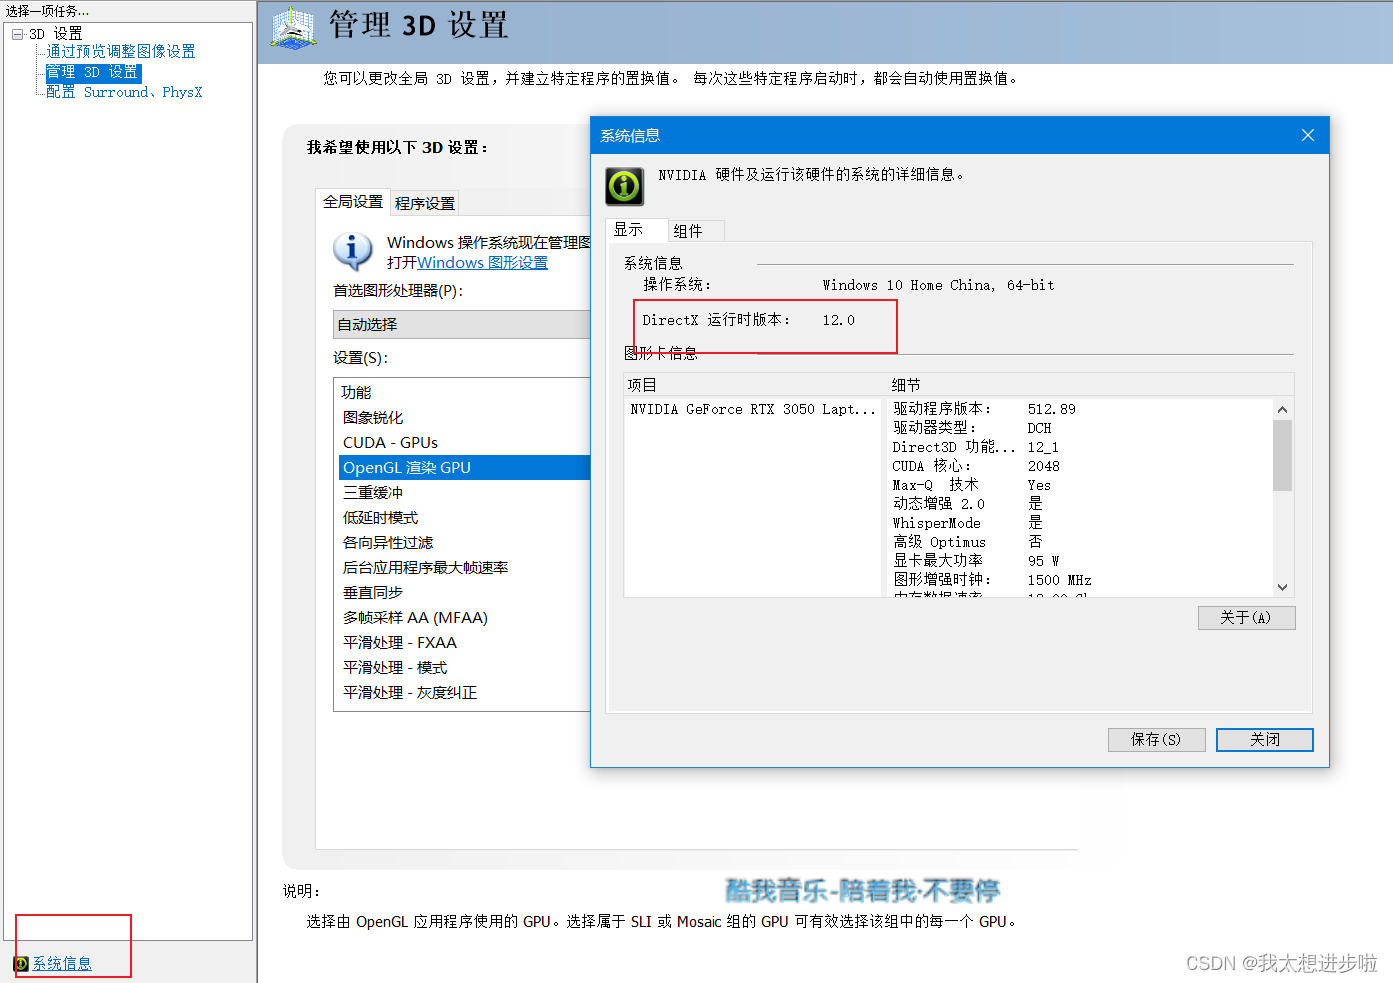The image size is (1393, 983).
Task: Click the WhisperMode row
Action: pos(1080,523)
